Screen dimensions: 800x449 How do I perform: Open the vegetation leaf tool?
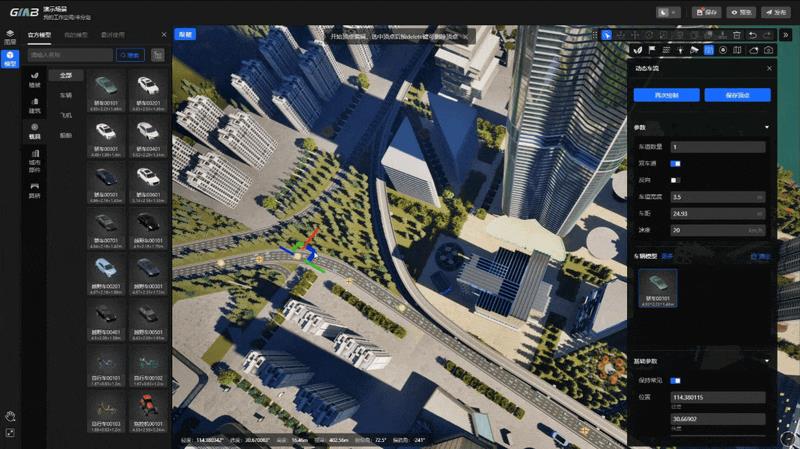pos(639,50)
